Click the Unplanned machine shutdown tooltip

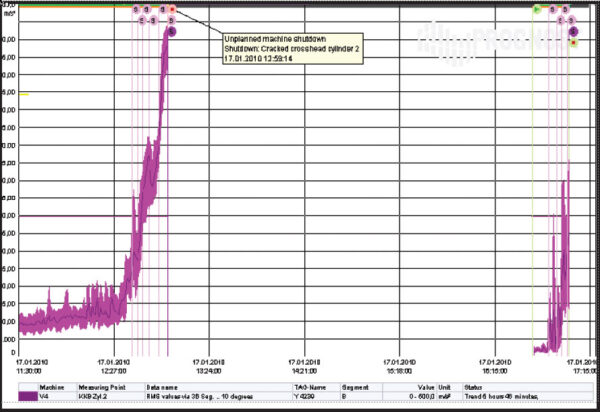(x=288, y=47)
